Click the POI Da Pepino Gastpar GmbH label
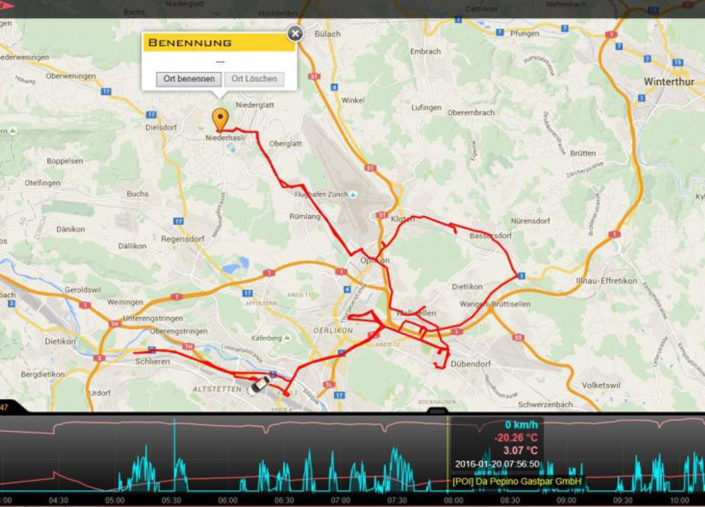705x507 pixels. click(517, 481)
